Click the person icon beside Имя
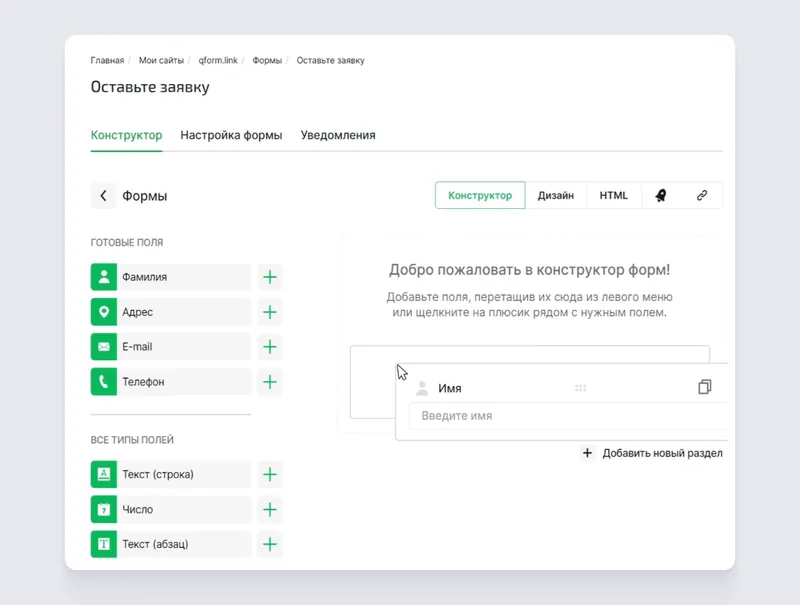The height and width of the screenshot is (605, 800). (422, 388)
